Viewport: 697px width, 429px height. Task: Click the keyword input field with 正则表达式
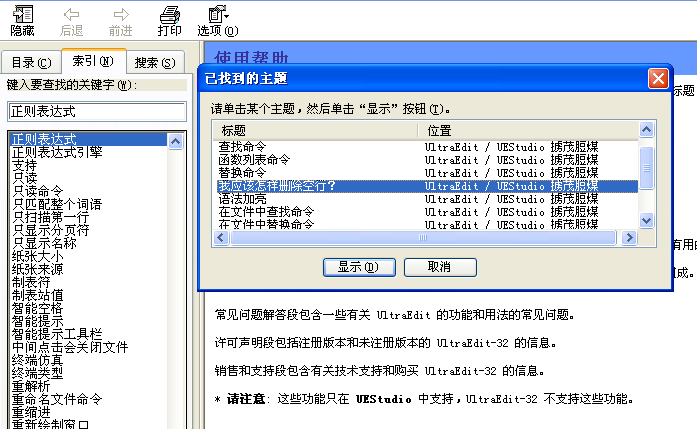pos(97,111)
